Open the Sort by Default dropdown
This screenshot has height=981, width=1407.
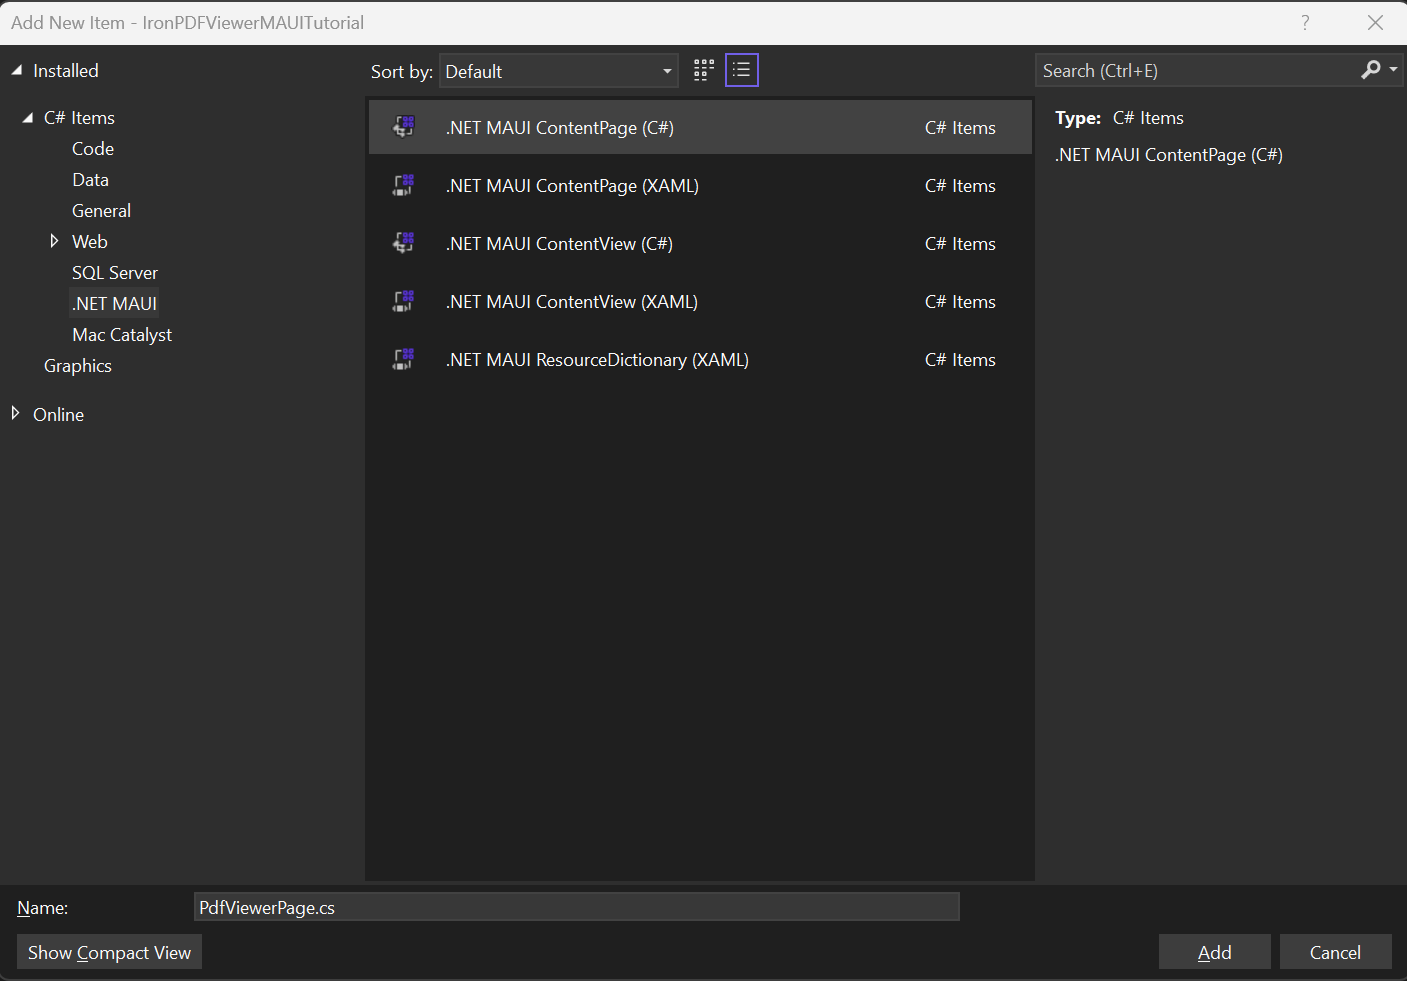coord(558,71)
